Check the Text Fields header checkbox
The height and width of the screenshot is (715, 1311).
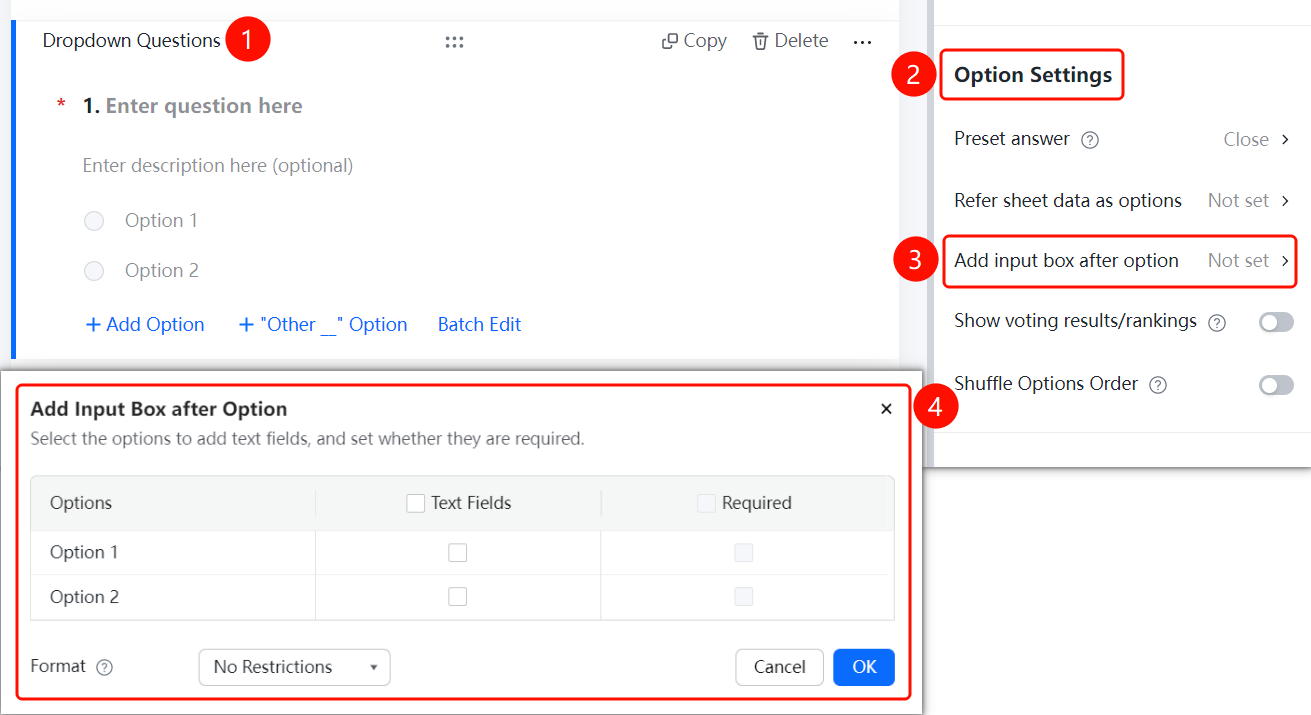416,503
